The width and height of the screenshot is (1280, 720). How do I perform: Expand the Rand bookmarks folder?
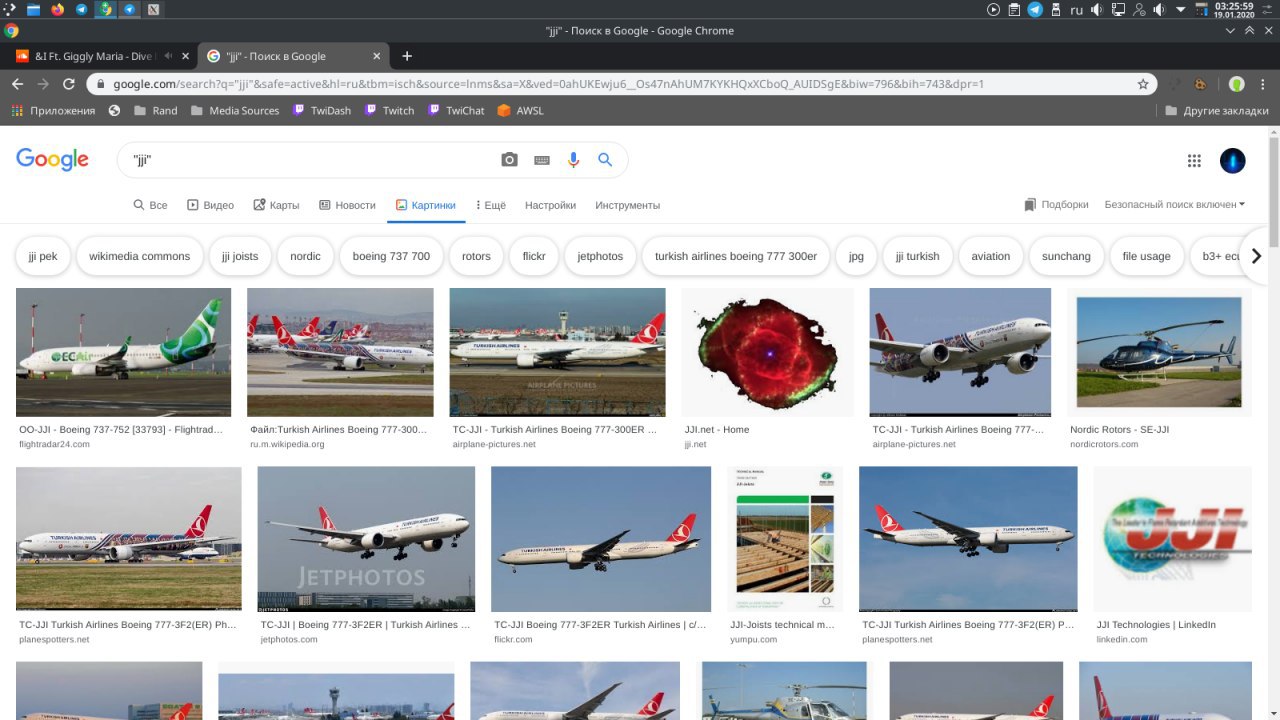155,111
